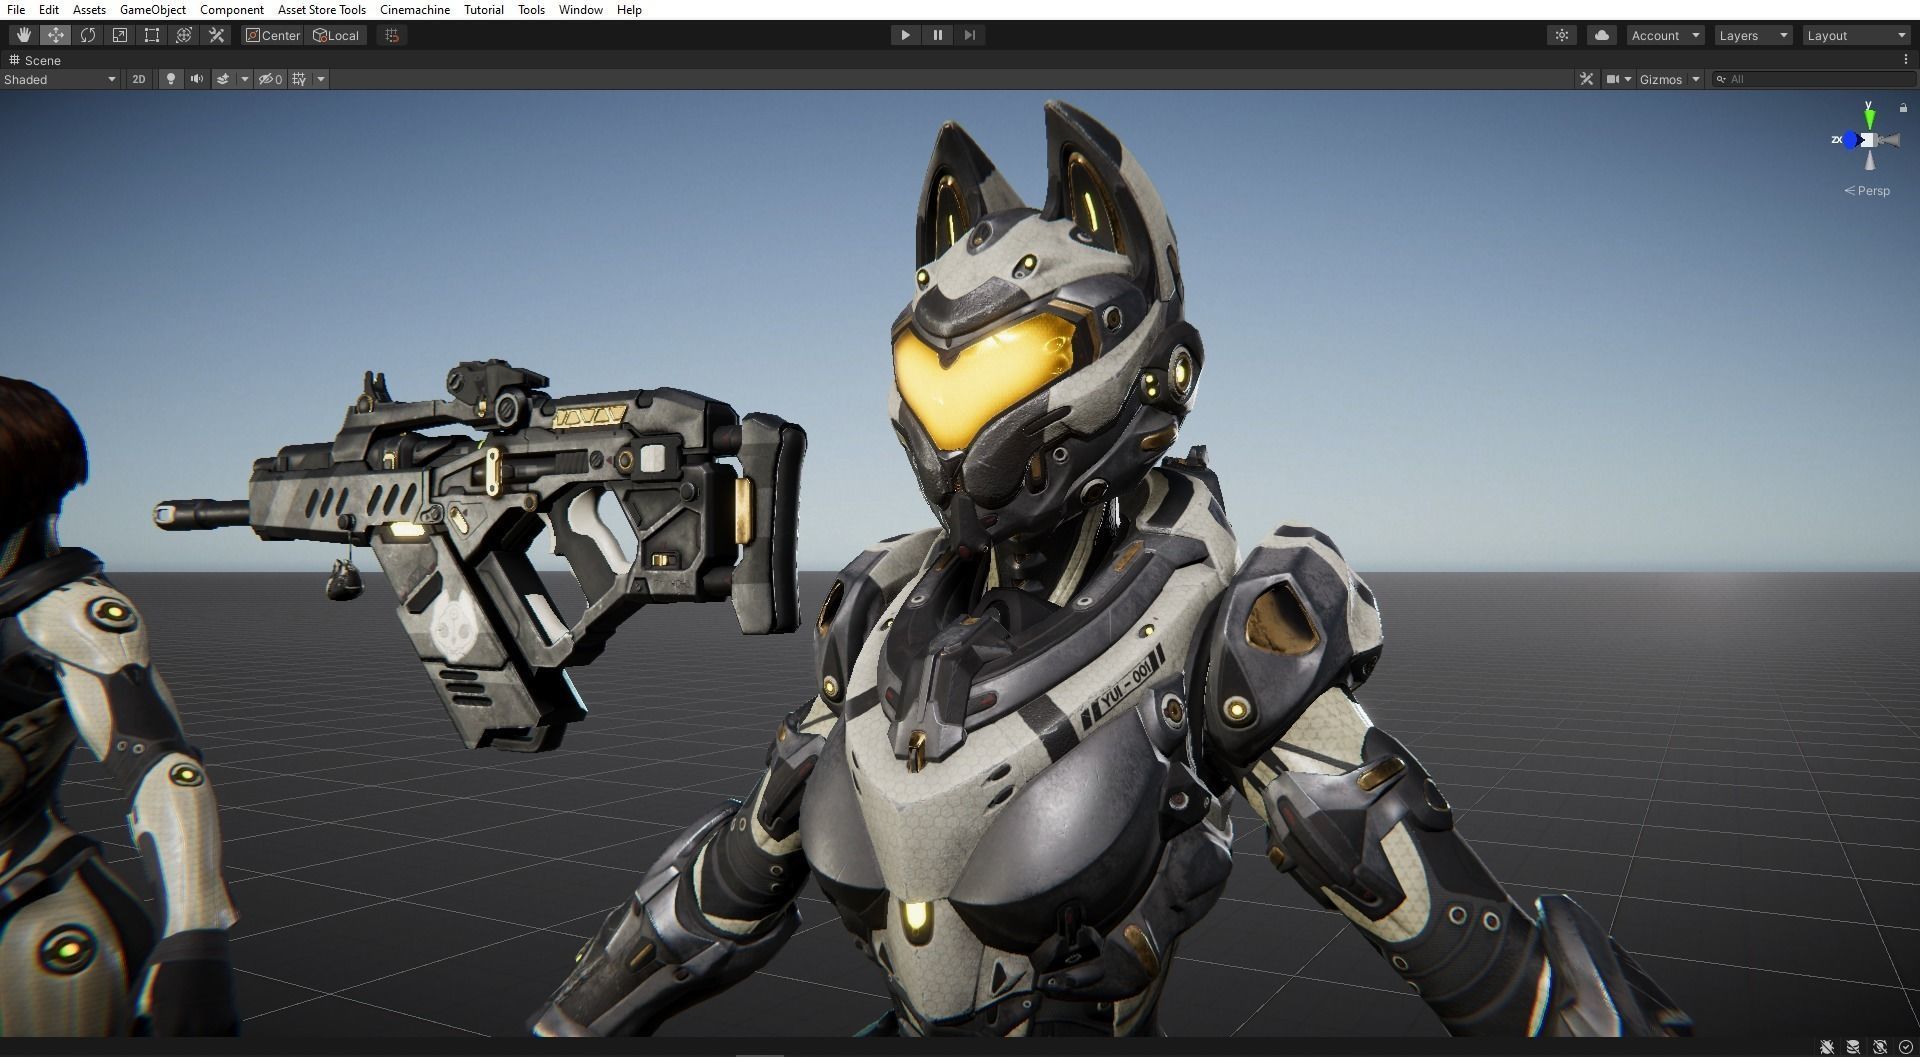The height and width of the screenshot is (1057, 1920).
Task: Click the Pause button
Action: click(938, 35)
